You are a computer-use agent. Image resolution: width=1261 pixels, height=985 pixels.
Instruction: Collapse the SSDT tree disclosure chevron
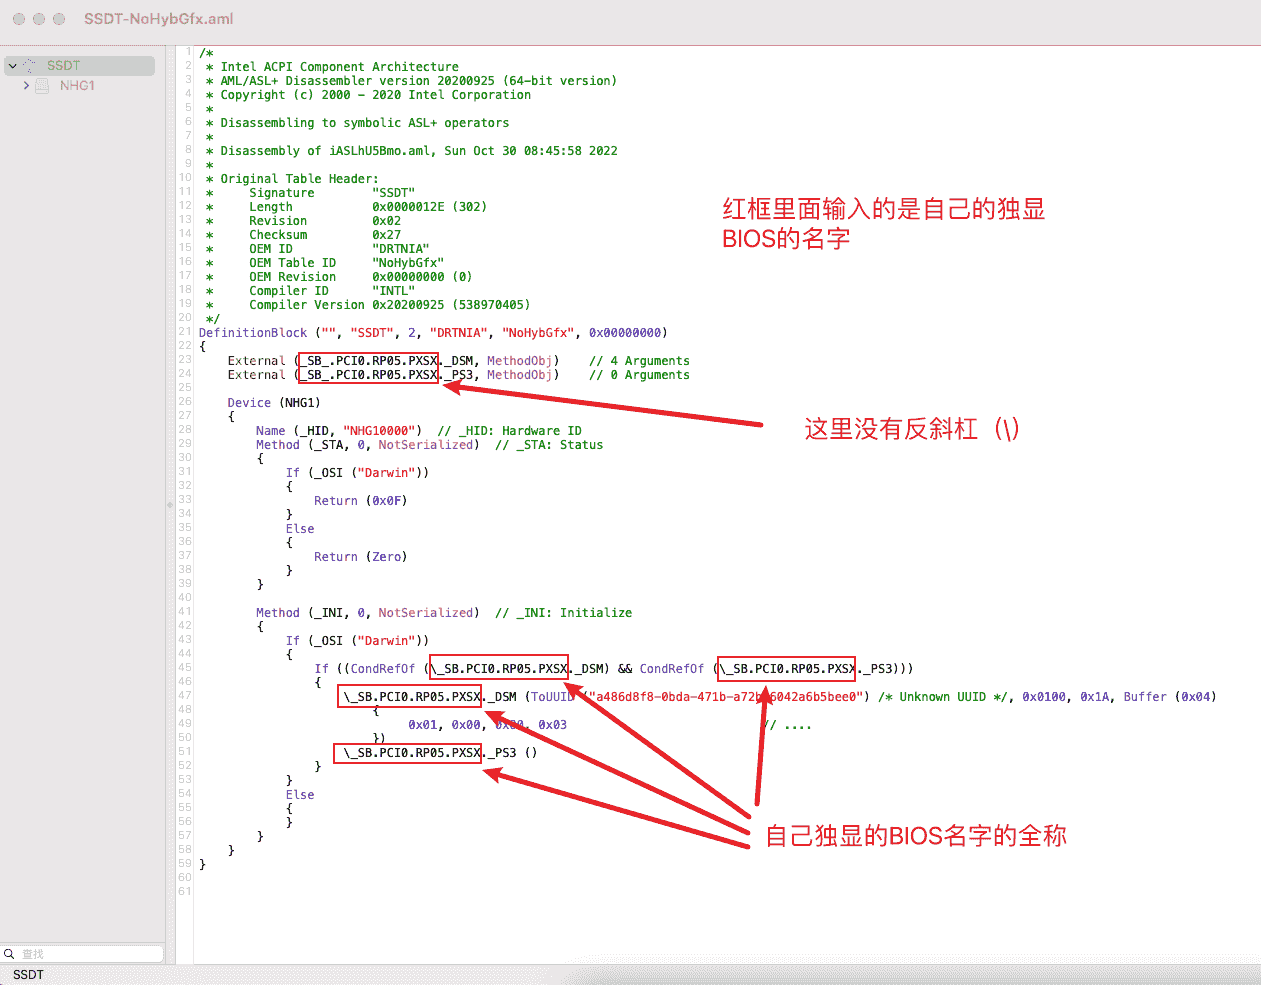point(12,66)
